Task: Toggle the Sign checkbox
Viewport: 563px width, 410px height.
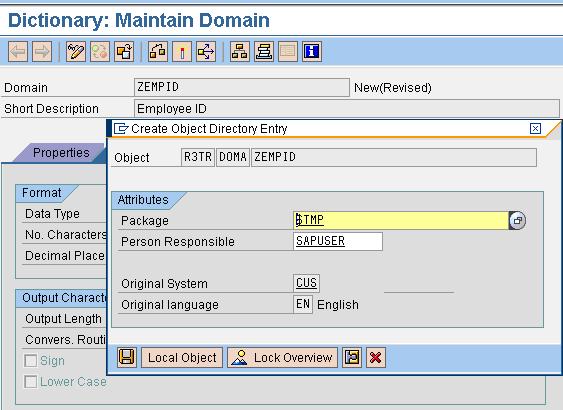Action: [31, 360]
